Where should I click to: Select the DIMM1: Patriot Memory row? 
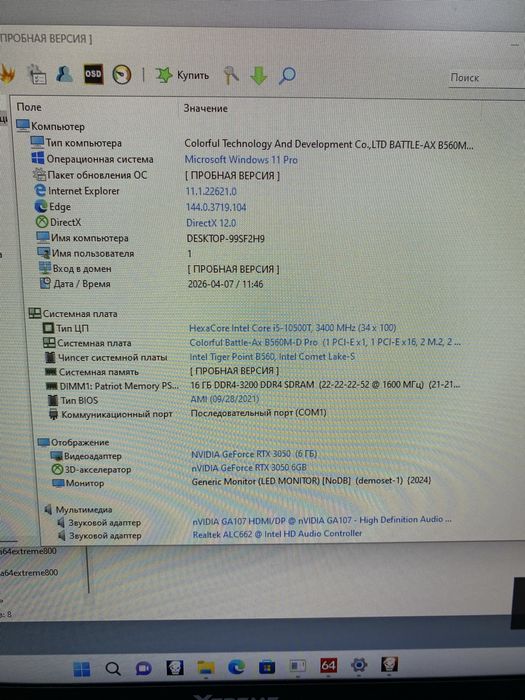[x=252, y=385]
